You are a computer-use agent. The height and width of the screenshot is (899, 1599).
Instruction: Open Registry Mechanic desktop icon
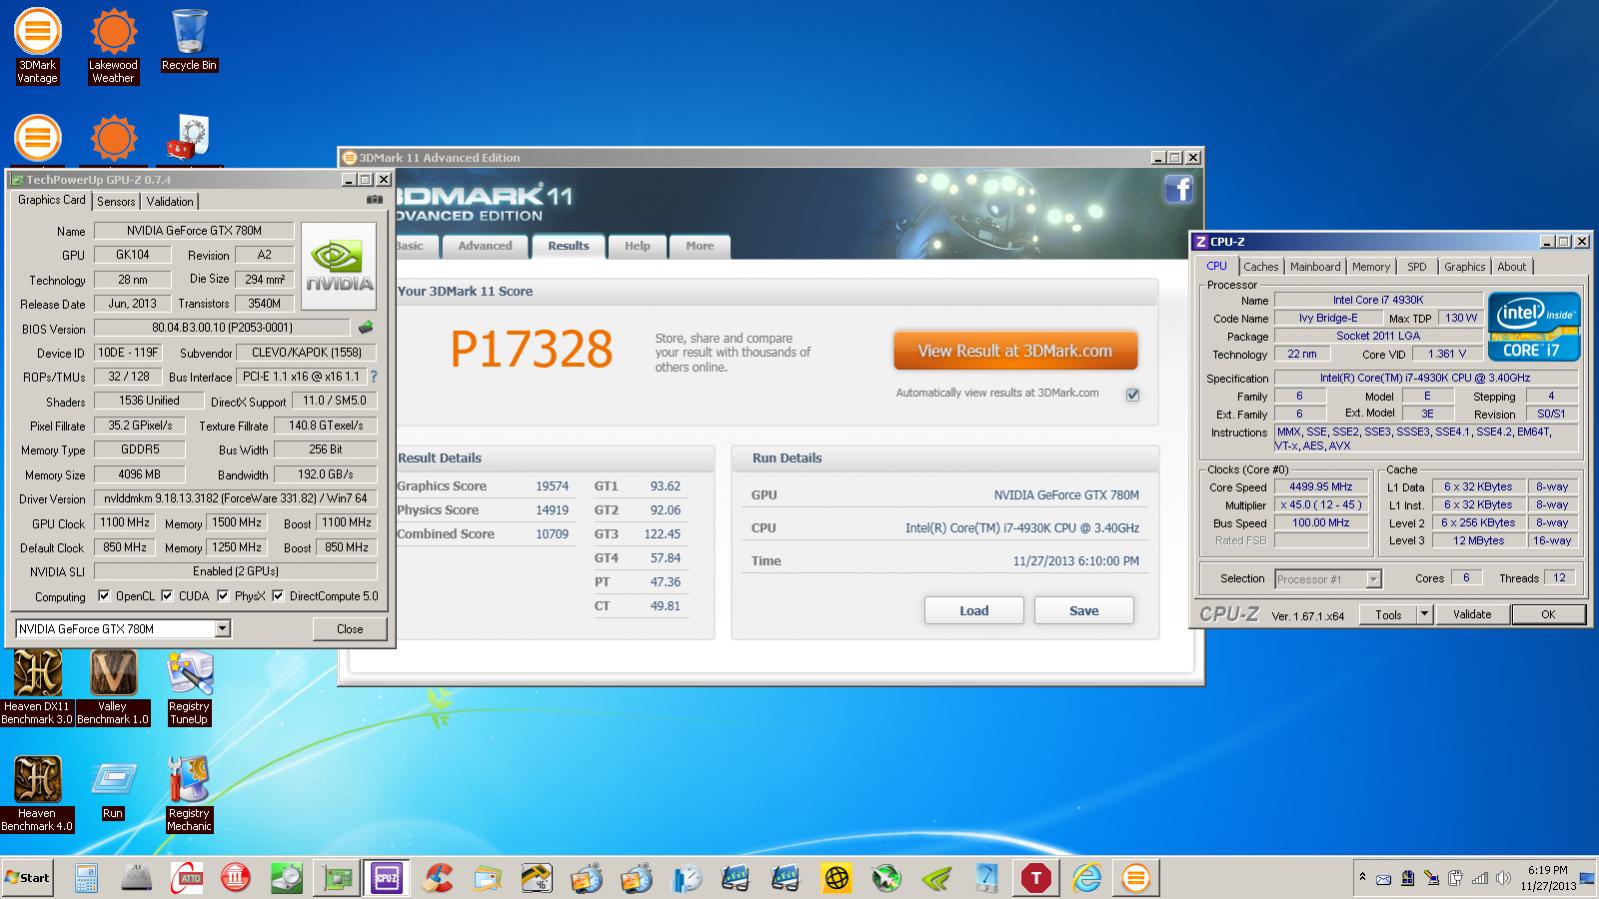(189, 794)
